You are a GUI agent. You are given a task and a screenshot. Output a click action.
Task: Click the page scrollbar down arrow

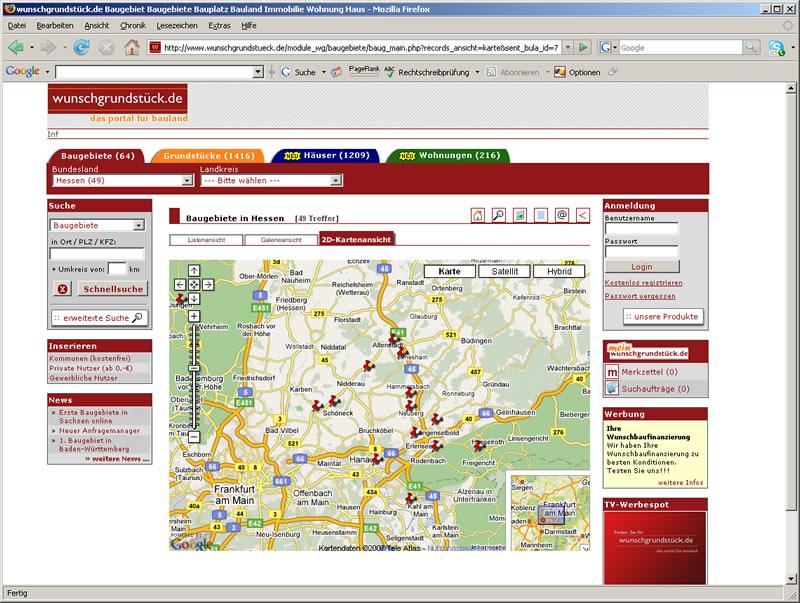[791, 579]
